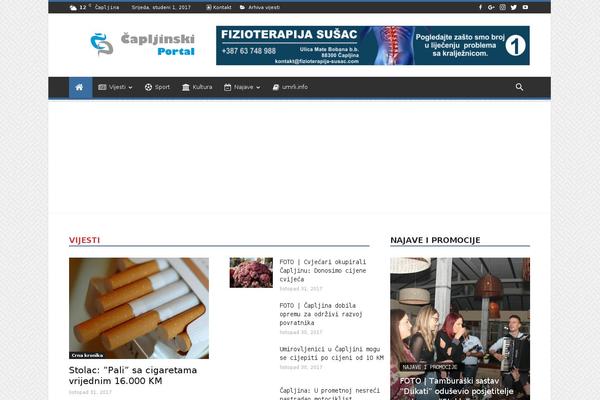Screen dimensions: 600x400
Task: Click the Čapljinski Portal logo
Action: (143, 44)
